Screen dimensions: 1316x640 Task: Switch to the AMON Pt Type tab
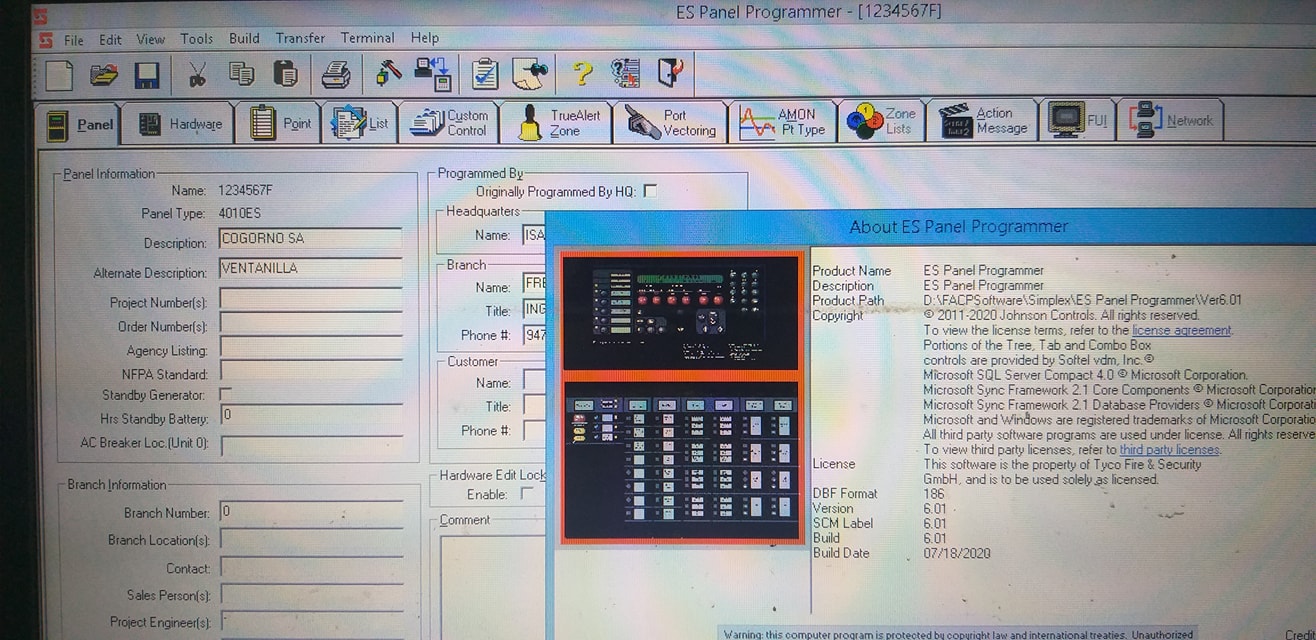click(782, 122)
